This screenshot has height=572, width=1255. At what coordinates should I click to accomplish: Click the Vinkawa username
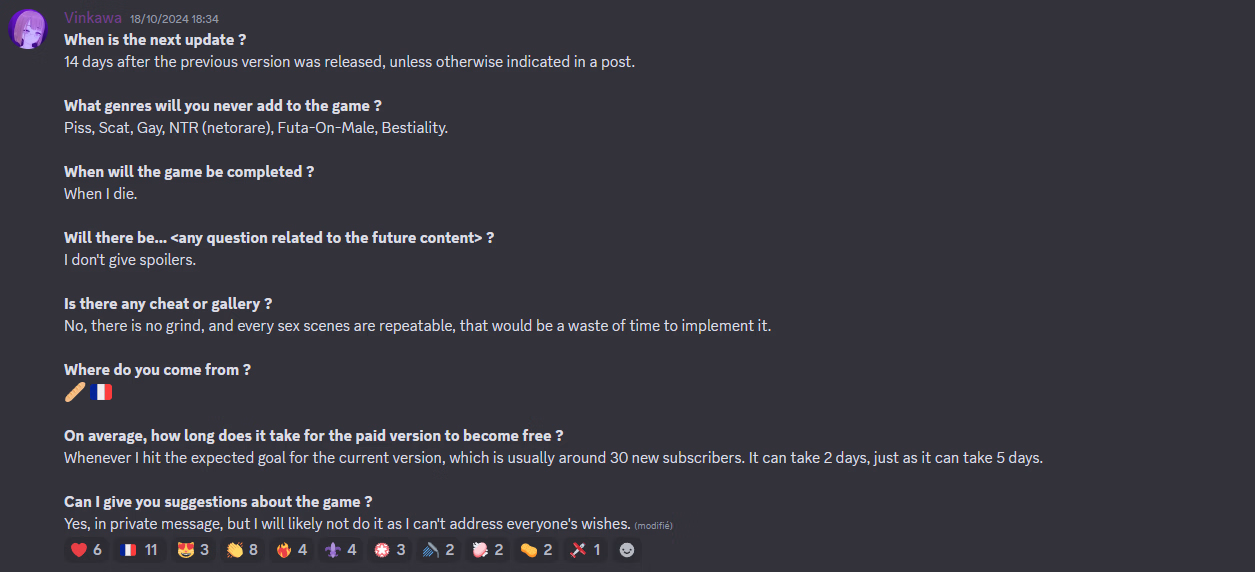[x=93, y=18]
